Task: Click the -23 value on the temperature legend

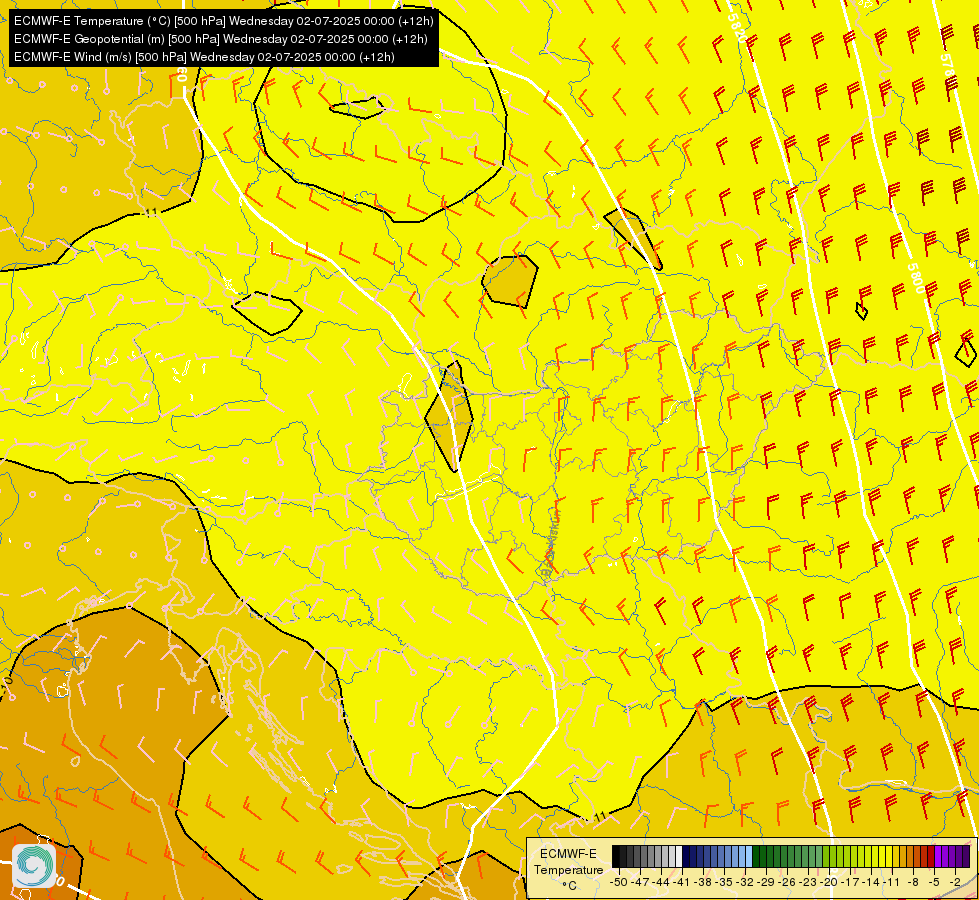Action: 808,882
